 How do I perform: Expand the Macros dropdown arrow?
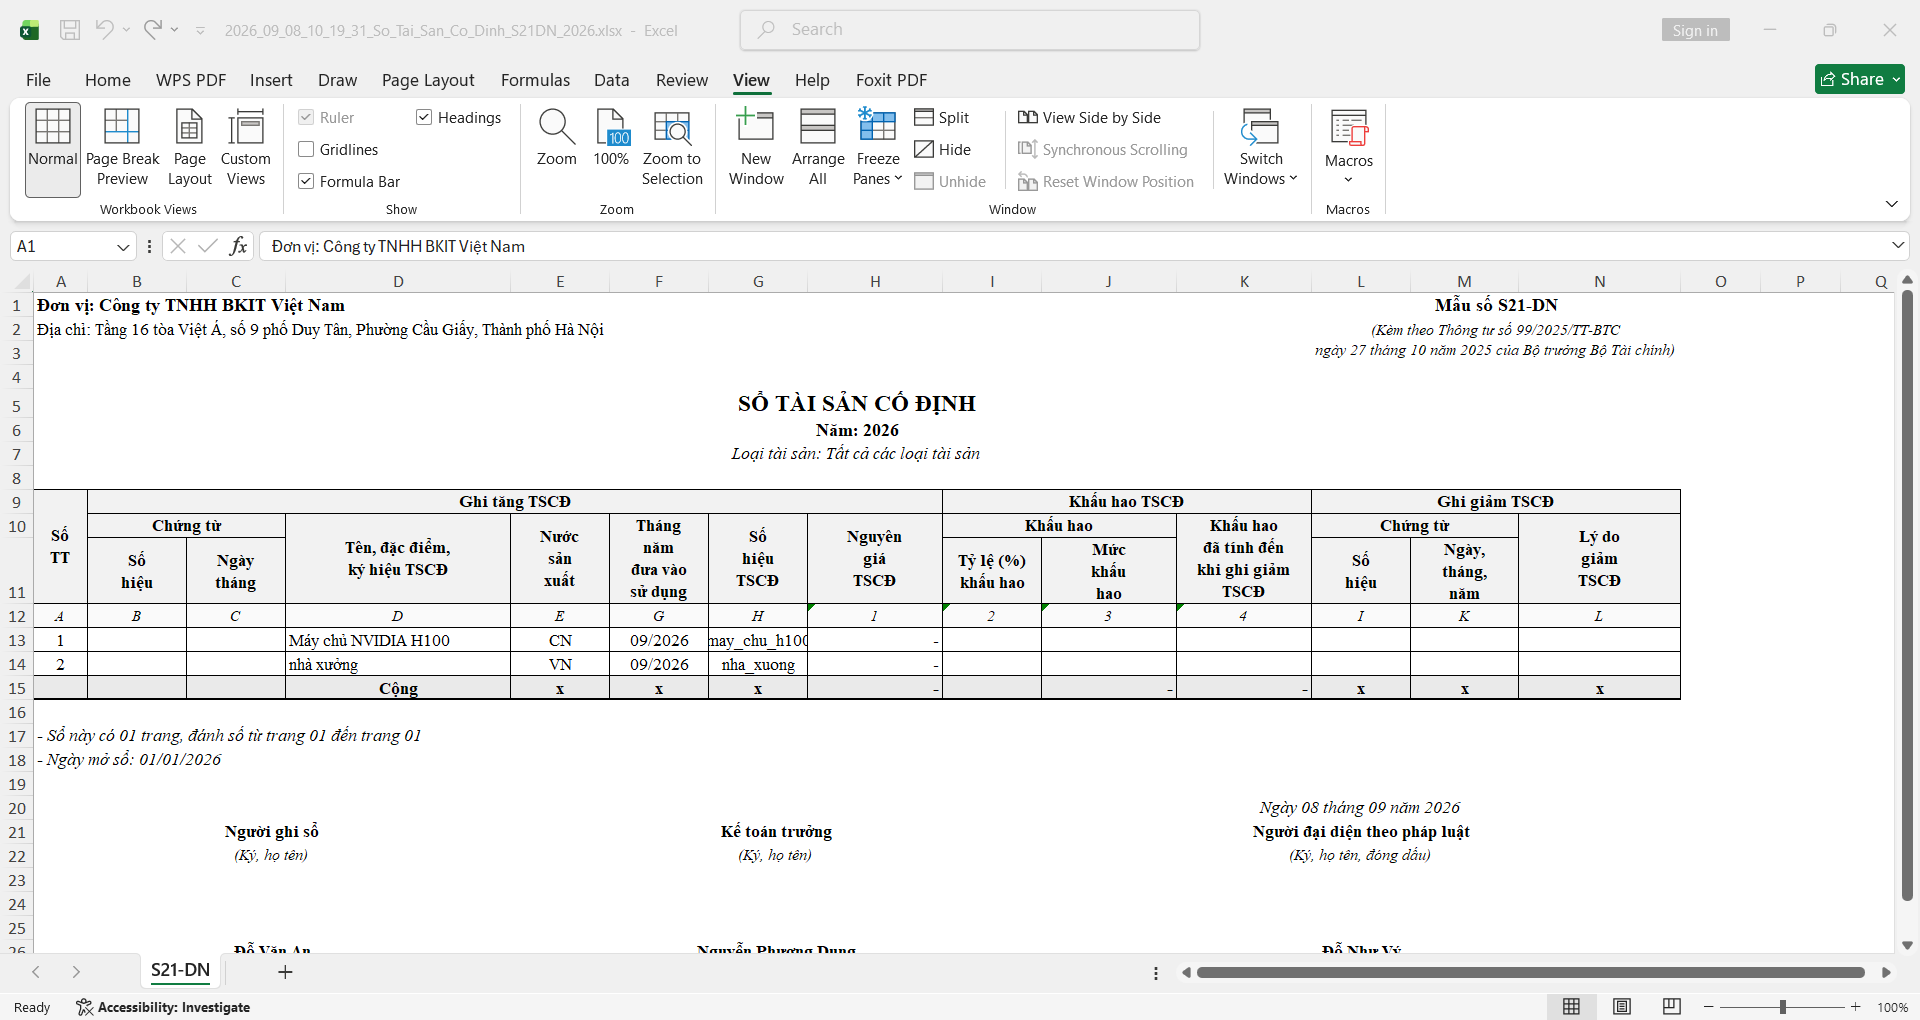click(1349, 180)
